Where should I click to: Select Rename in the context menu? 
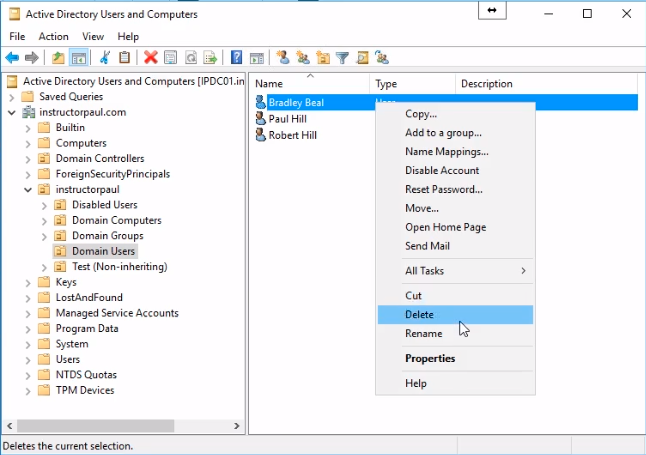pyautogui.click(x=455, y=333)
